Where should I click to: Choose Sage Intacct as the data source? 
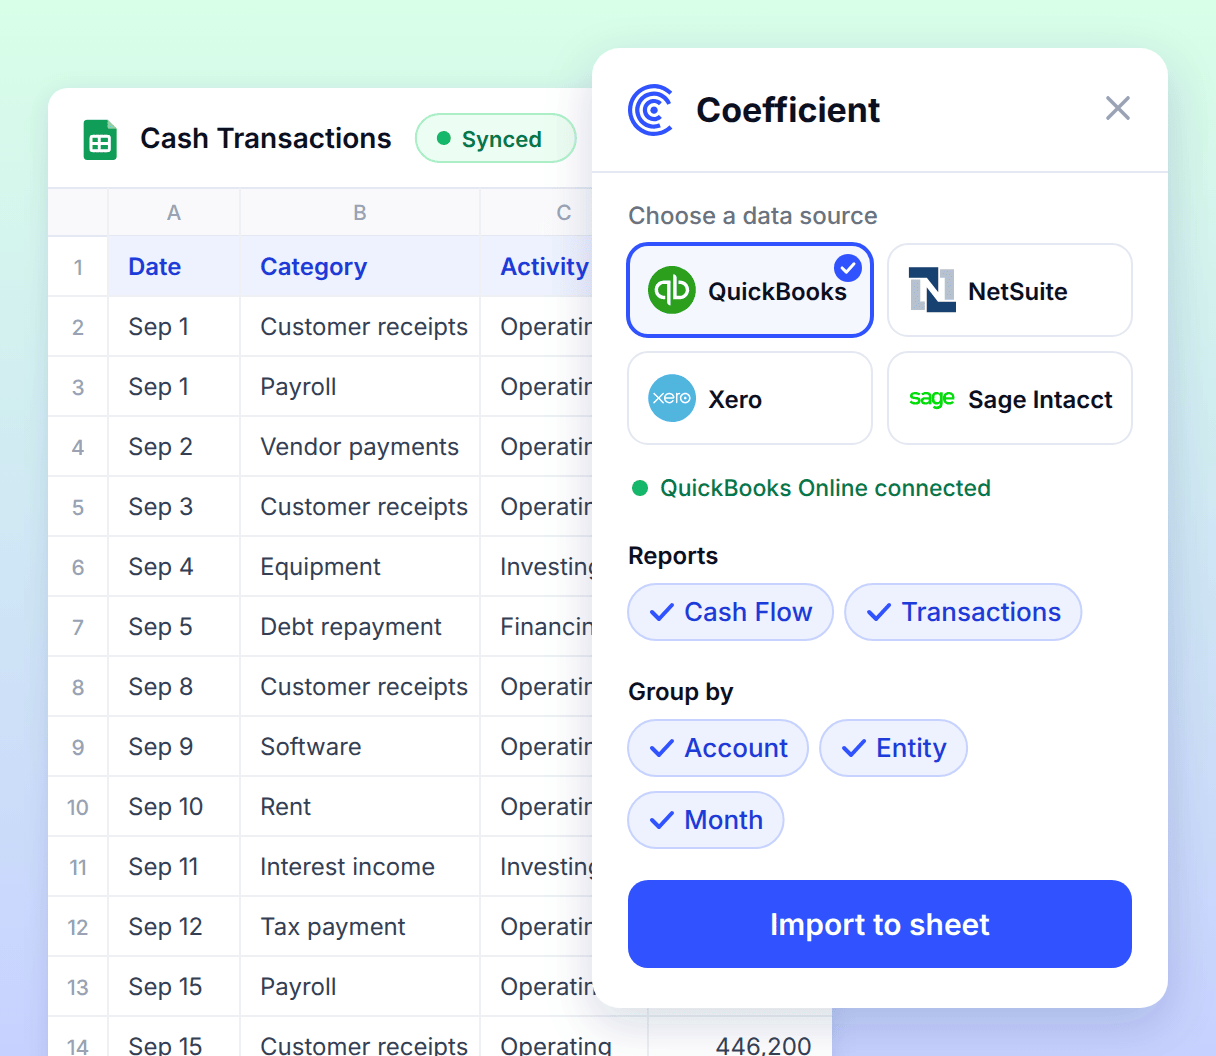[1010, 398]
